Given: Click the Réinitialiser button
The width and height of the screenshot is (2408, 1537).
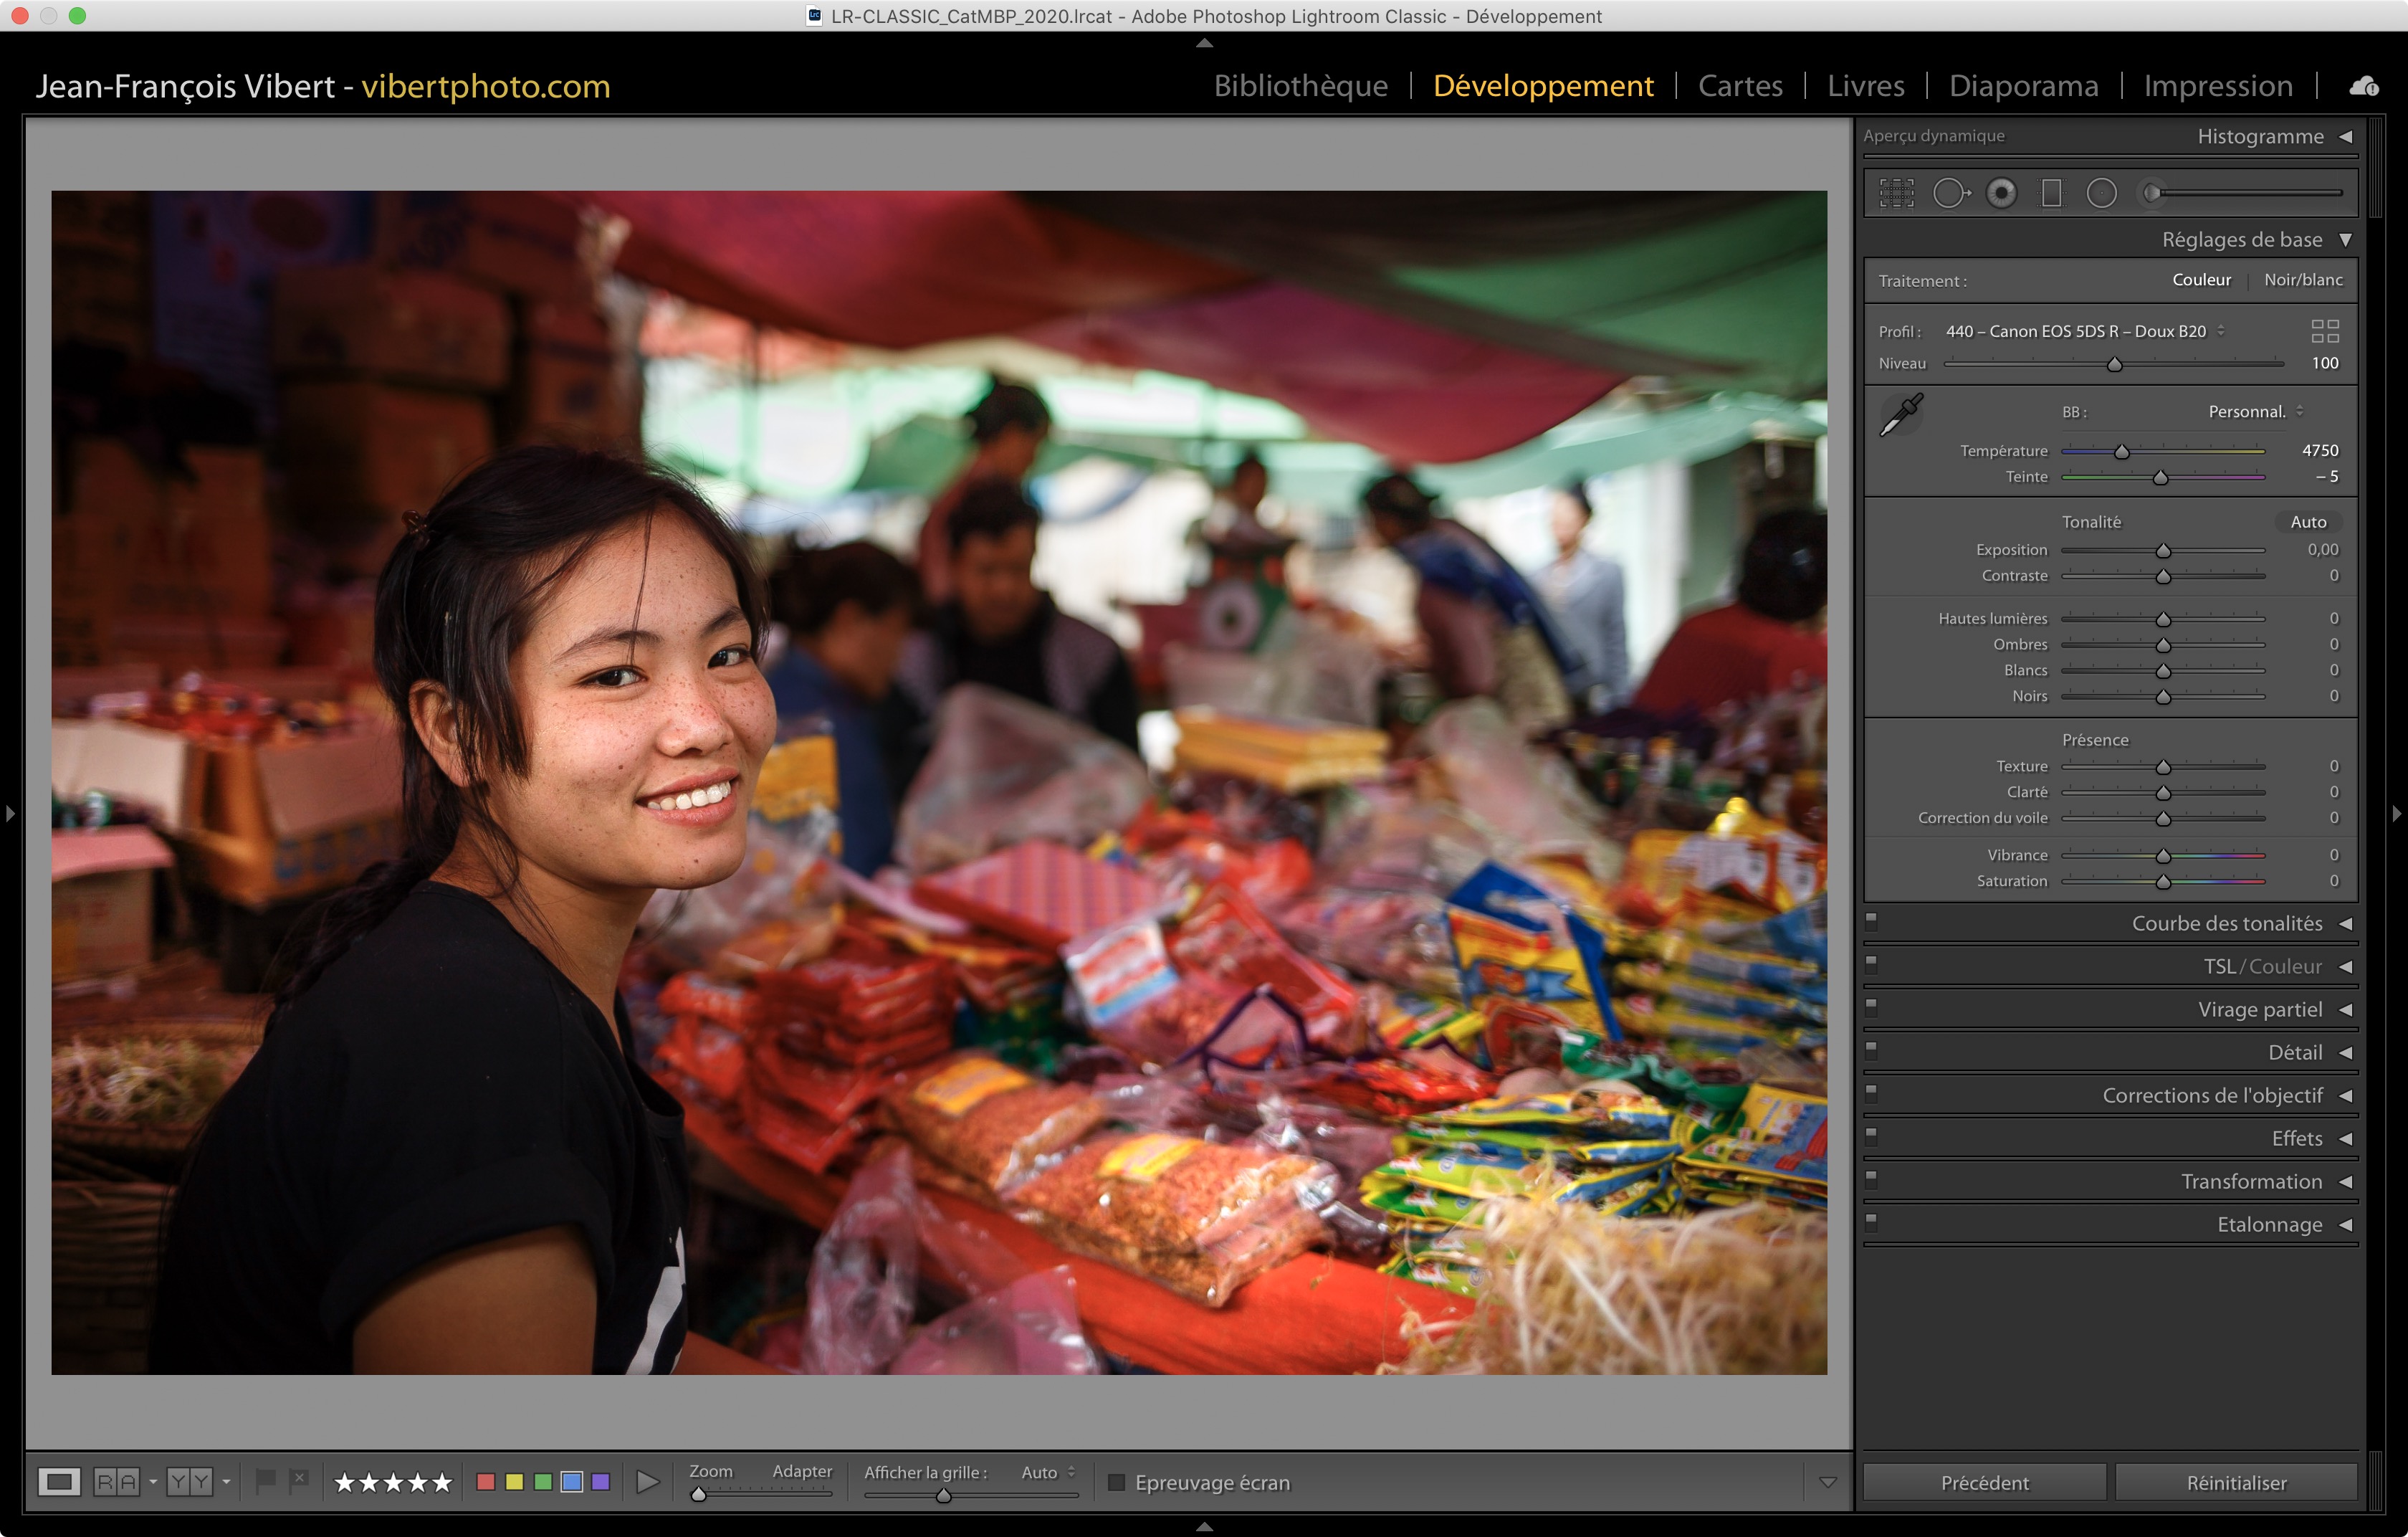Looking at the screenshot, I should tap(2236, 1482).
